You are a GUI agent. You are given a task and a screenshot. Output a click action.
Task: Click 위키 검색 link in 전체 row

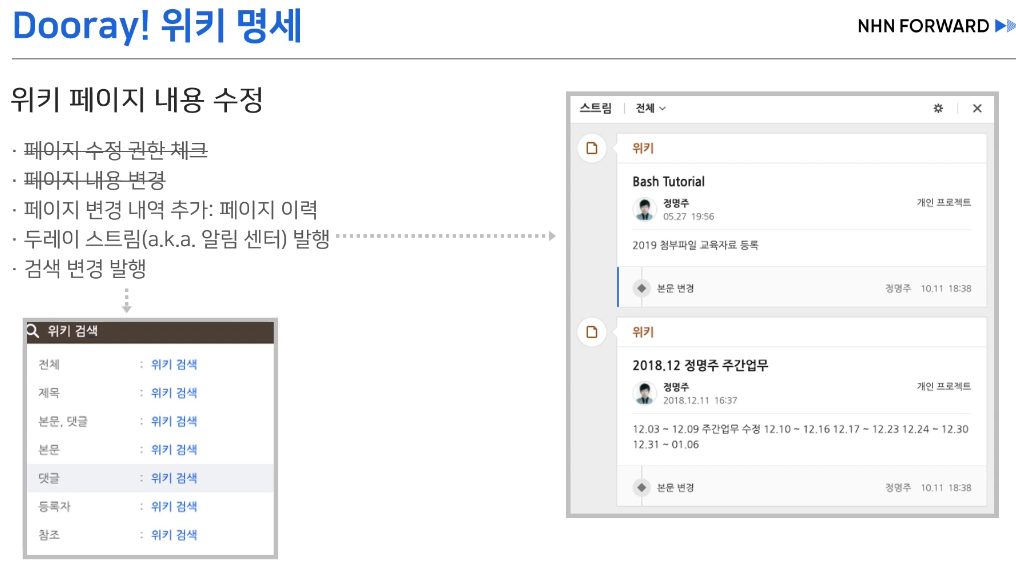[x=174, y=364]
